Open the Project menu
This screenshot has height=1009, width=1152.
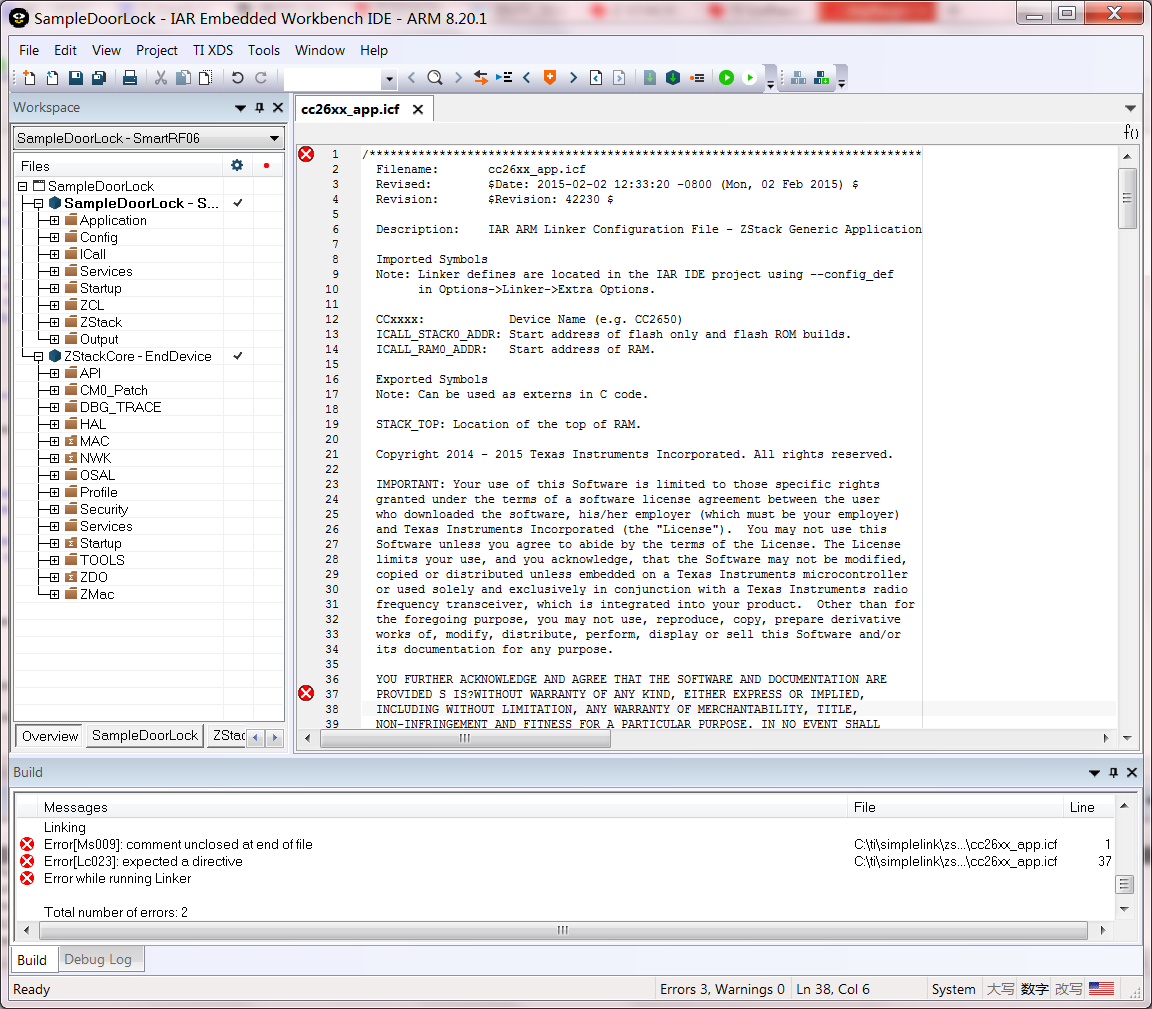click(156, 50)
